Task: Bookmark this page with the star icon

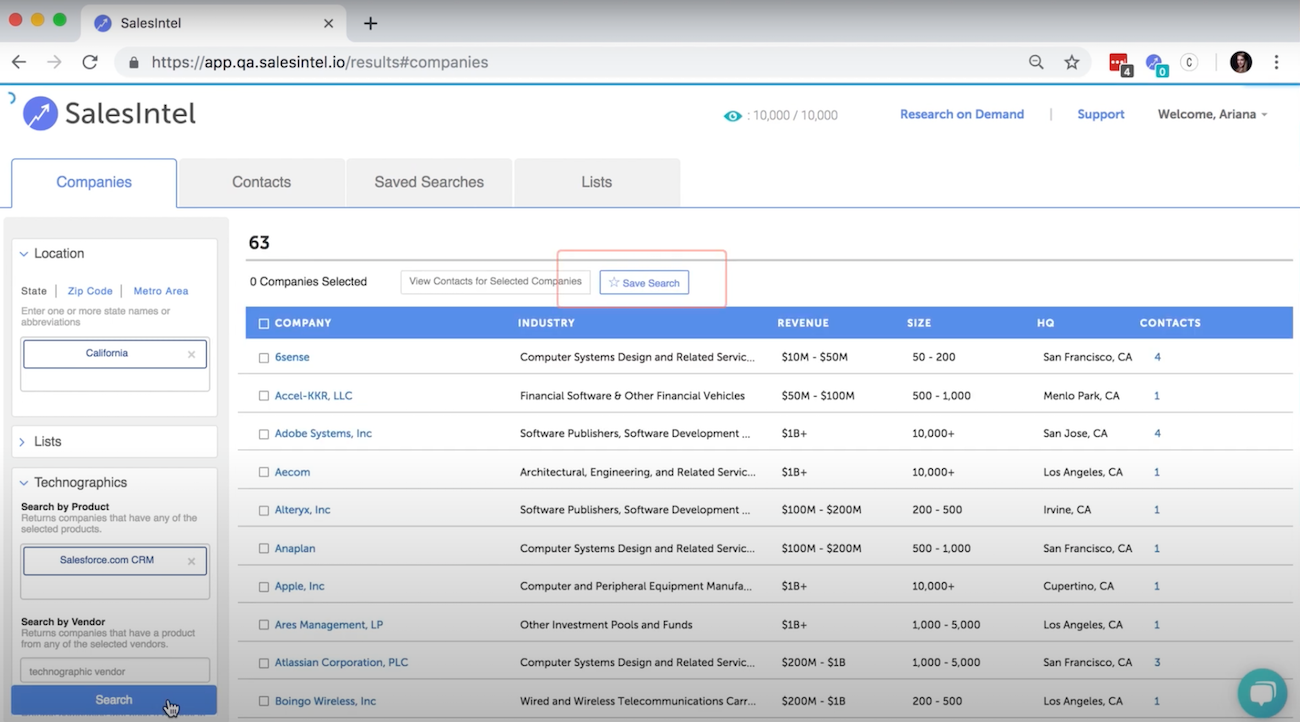Action: click(1072, 62)
